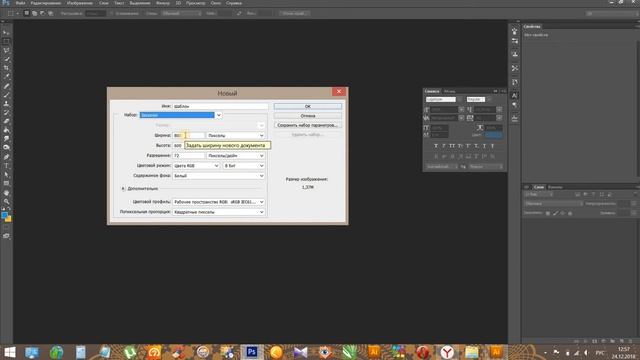This screenshot has height=360, width=640.
Task: Switch to the Абзац tab
Action: pos(449,91)
